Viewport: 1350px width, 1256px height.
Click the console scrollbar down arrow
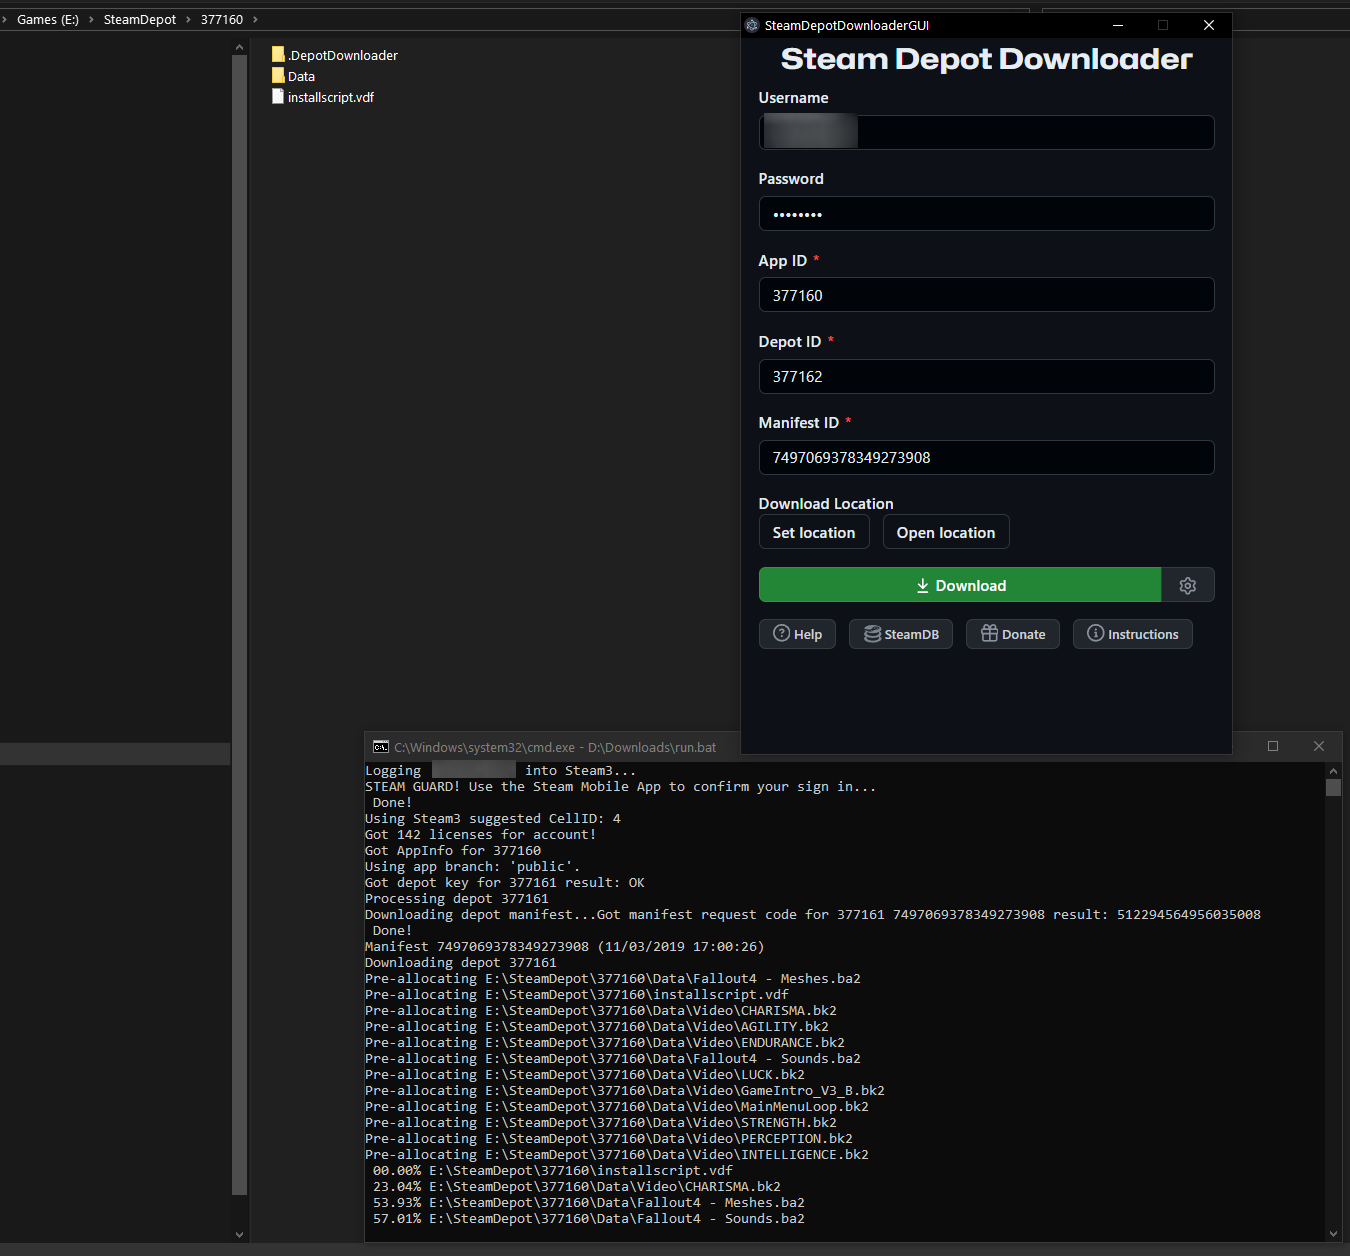tap(1332, 1233)
